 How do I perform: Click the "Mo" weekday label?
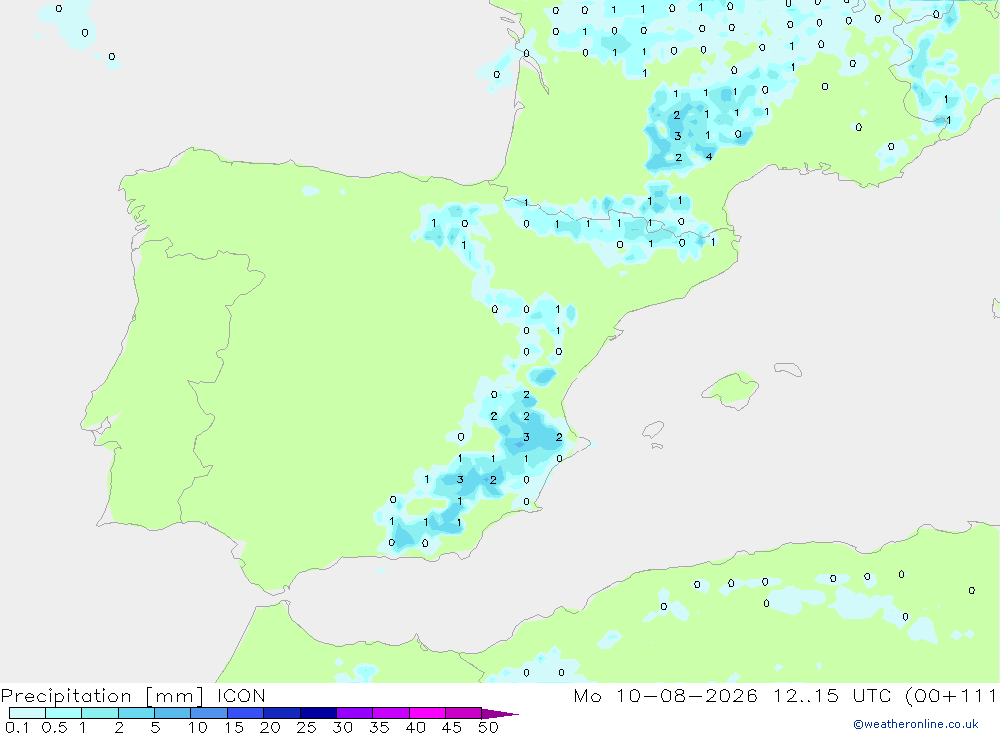click(x=587, y=695)
